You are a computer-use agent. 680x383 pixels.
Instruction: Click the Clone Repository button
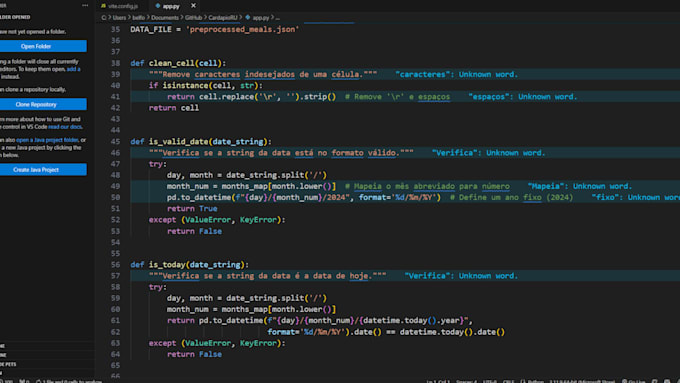[36, 104]
